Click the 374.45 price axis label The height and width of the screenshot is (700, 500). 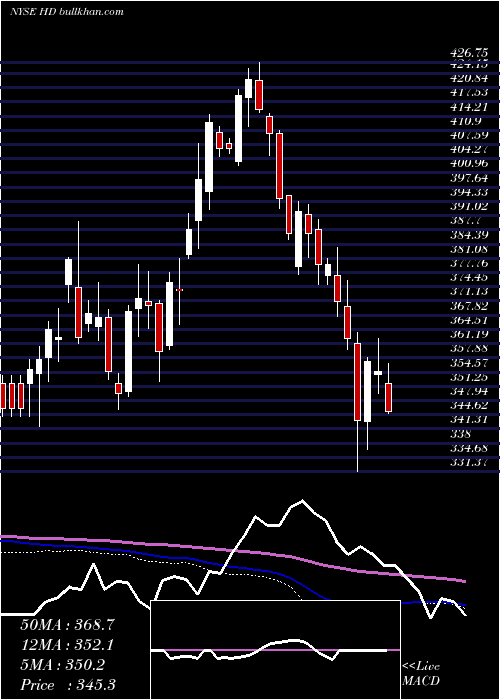coord(468,277)
